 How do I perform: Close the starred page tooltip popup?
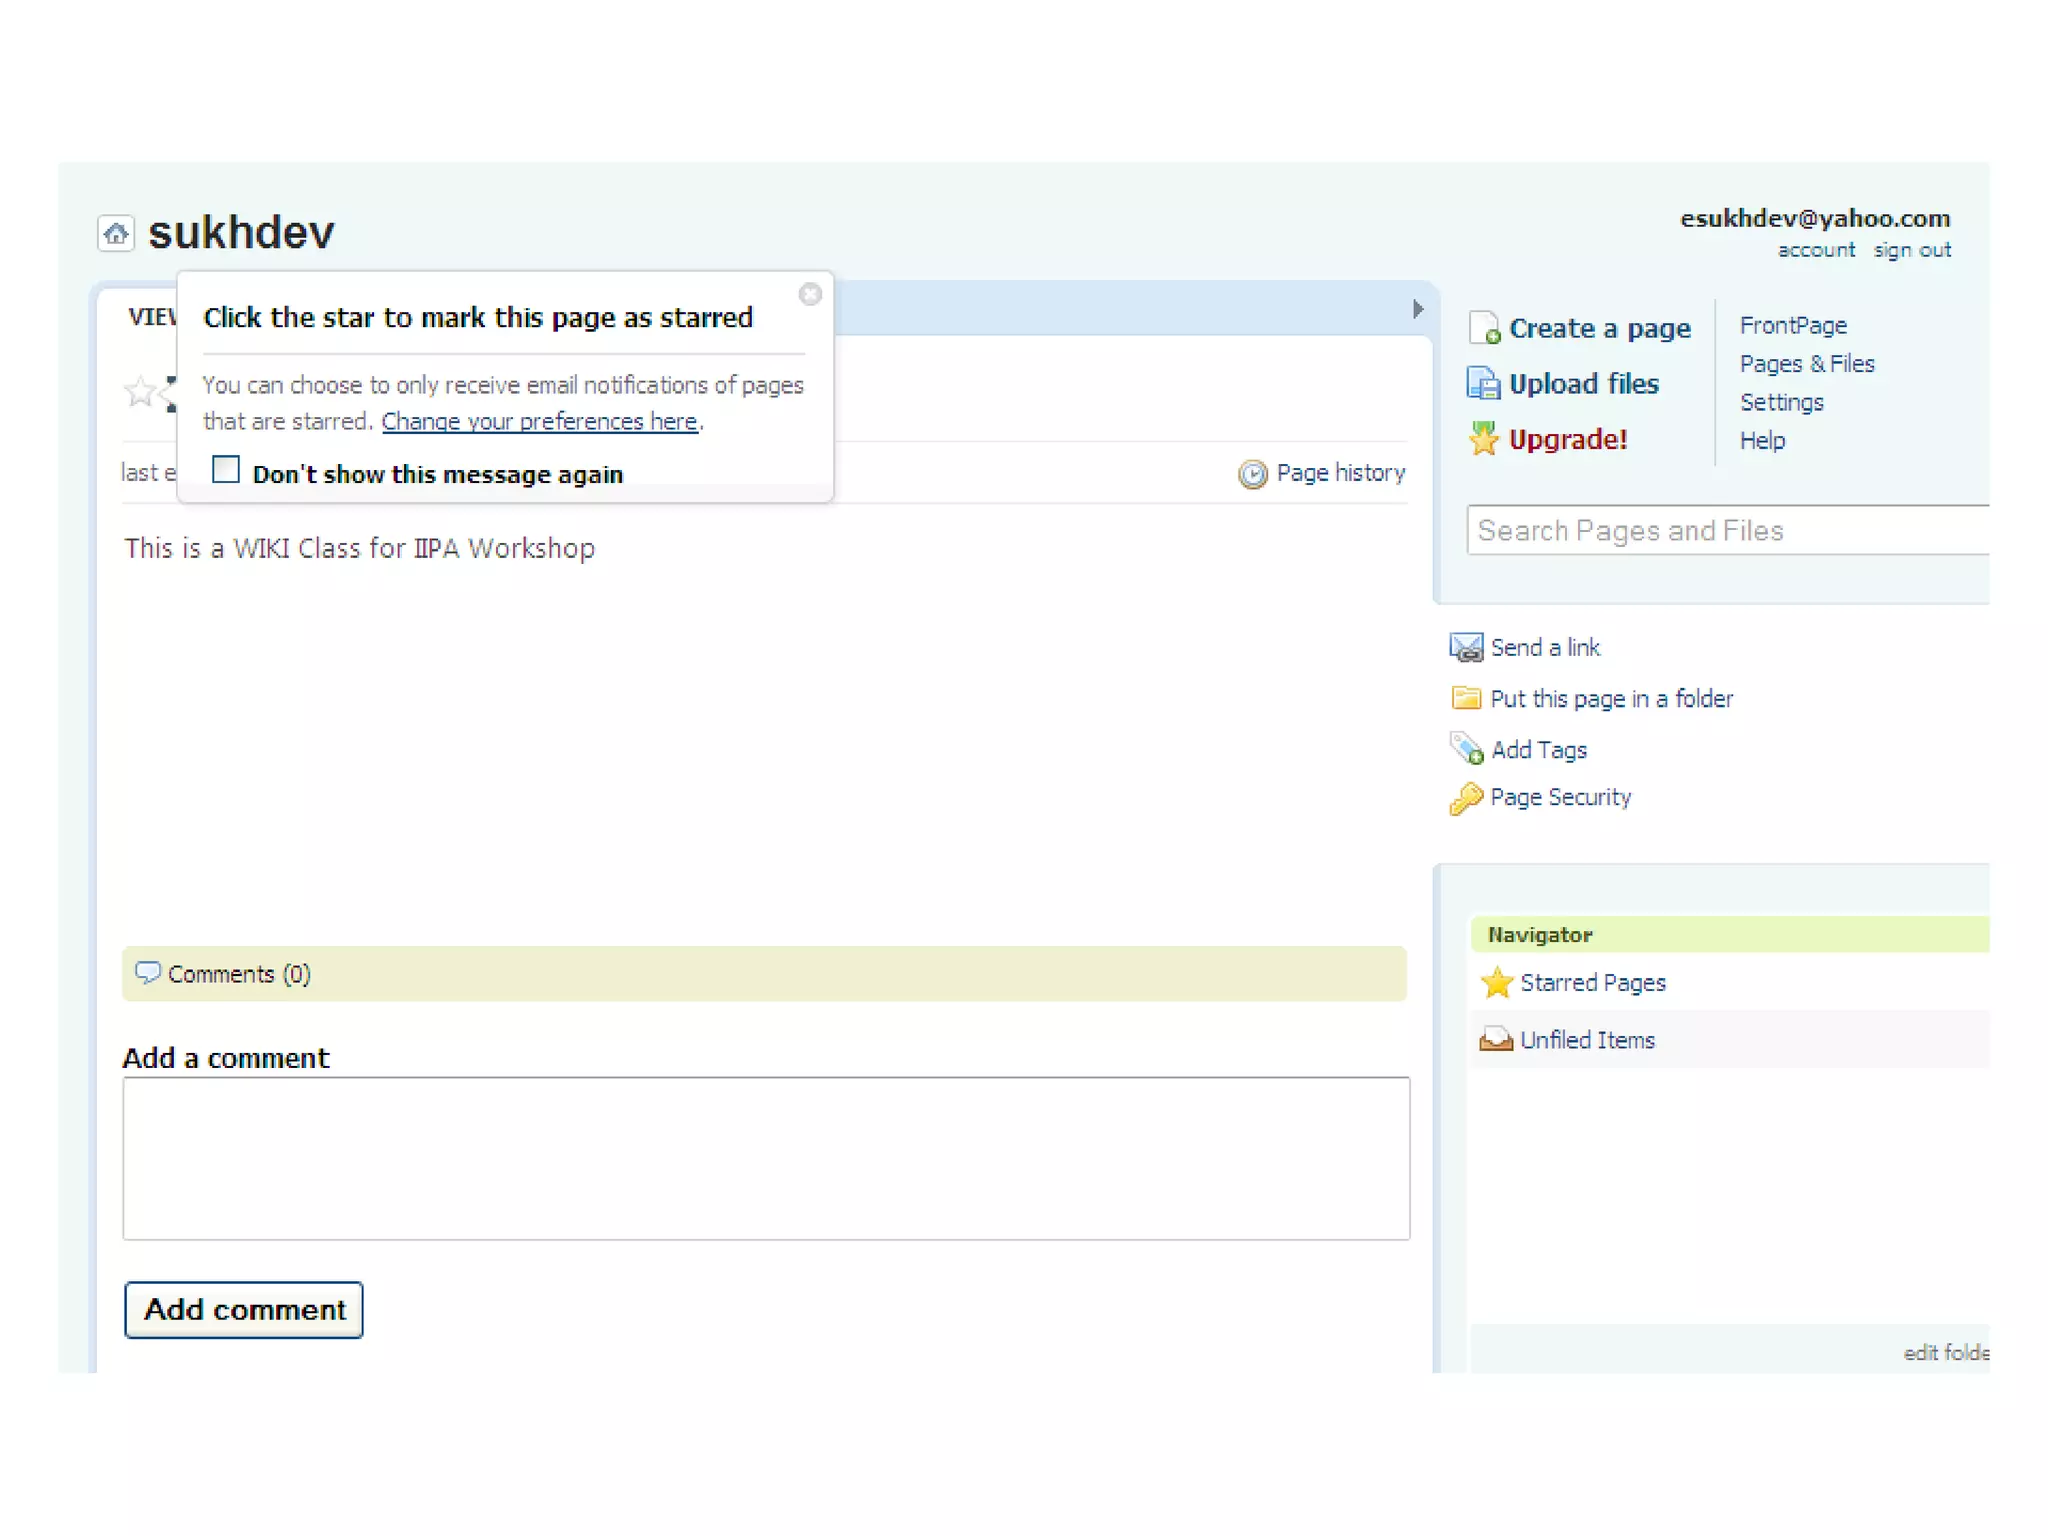pos(810,294)
